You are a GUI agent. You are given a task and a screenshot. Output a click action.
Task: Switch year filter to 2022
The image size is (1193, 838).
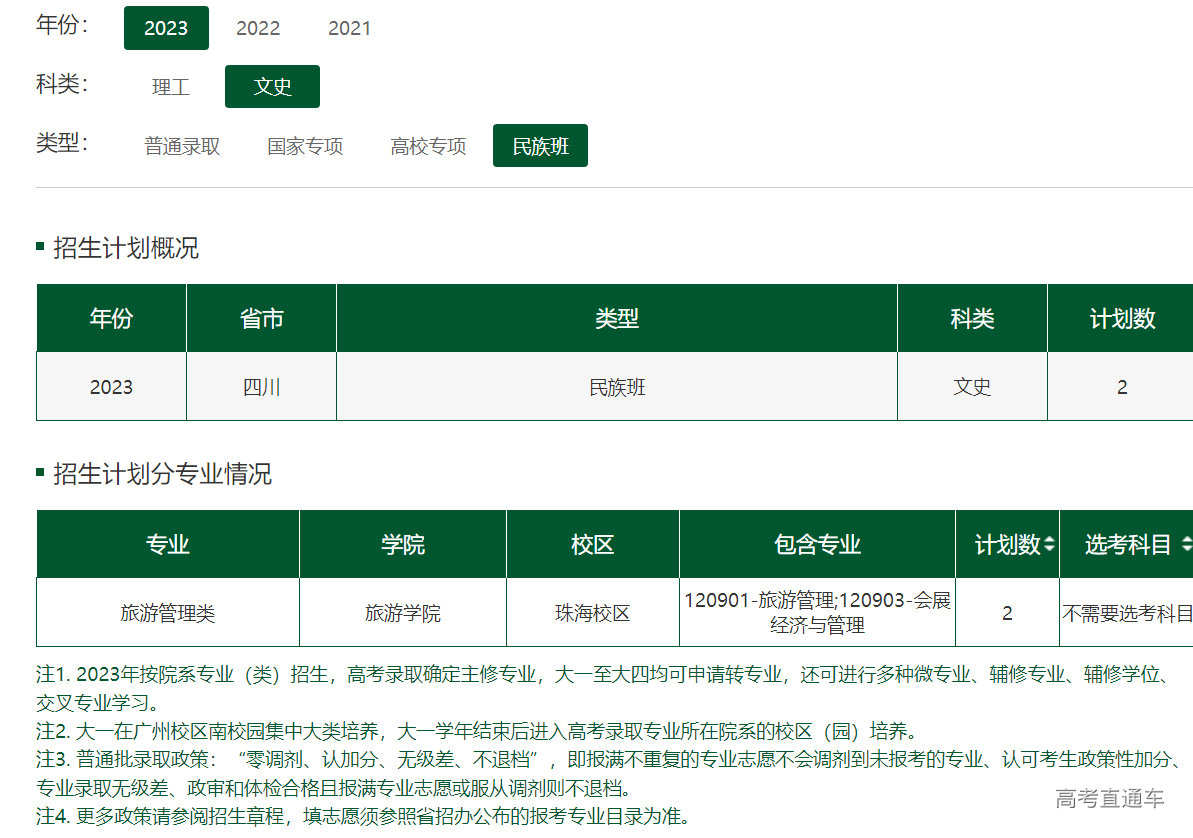pos(258,28)
